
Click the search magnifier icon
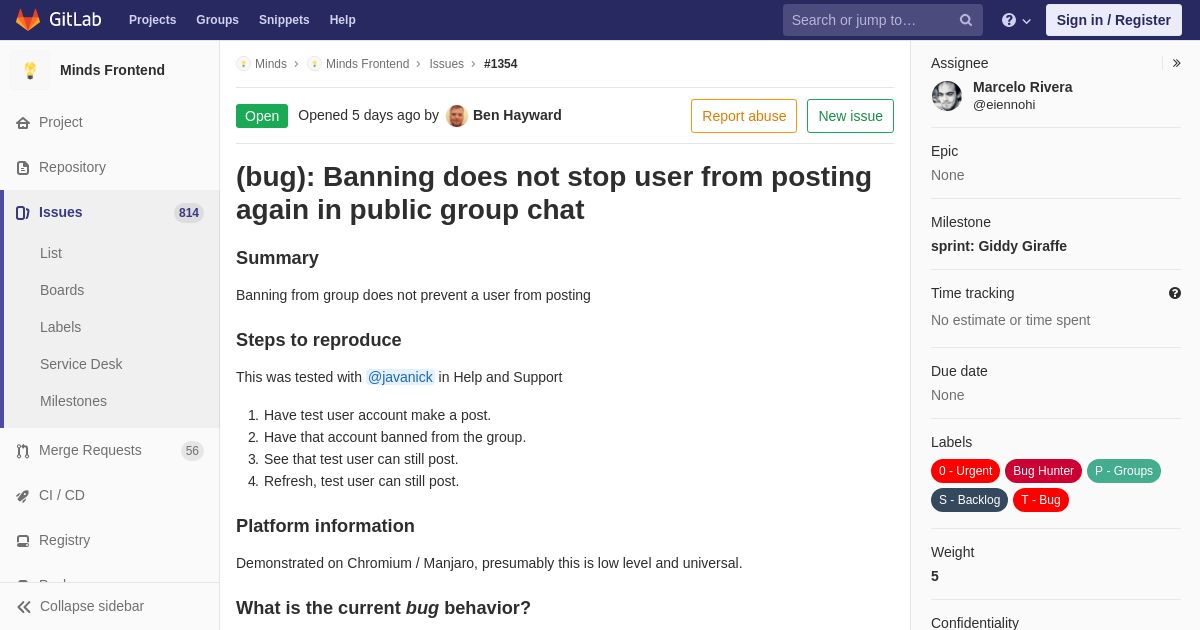pyautogui.click(x=966, y=20)
